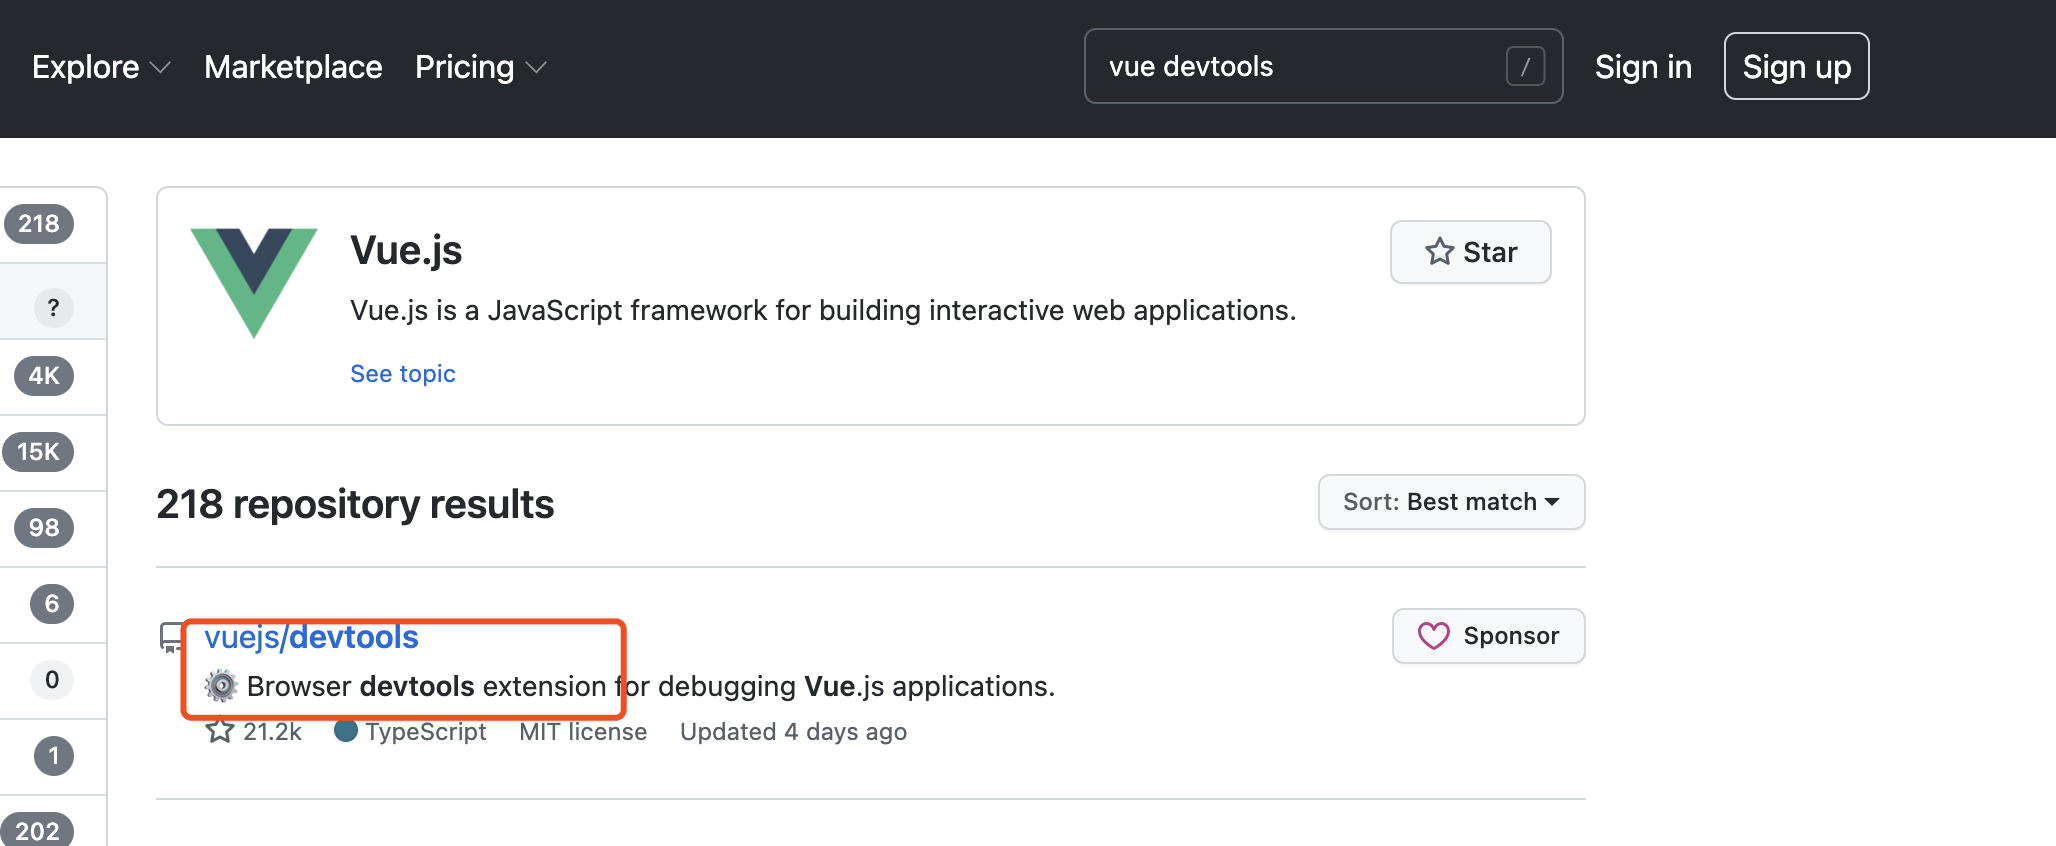This screenshot has width=2056, height=846.
Task: Click the TypeScript language label
Action: 425,732
